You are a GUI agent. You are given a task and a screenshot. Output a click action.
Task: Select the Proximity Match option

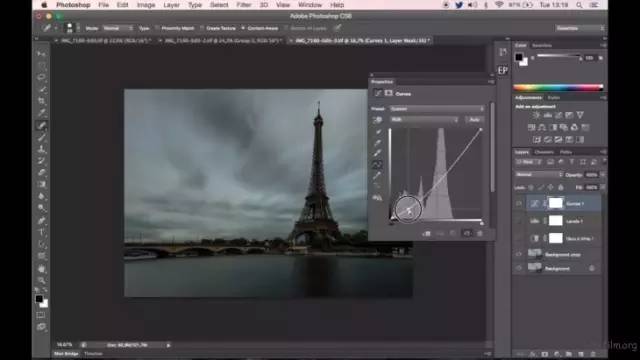coord(175,28)
